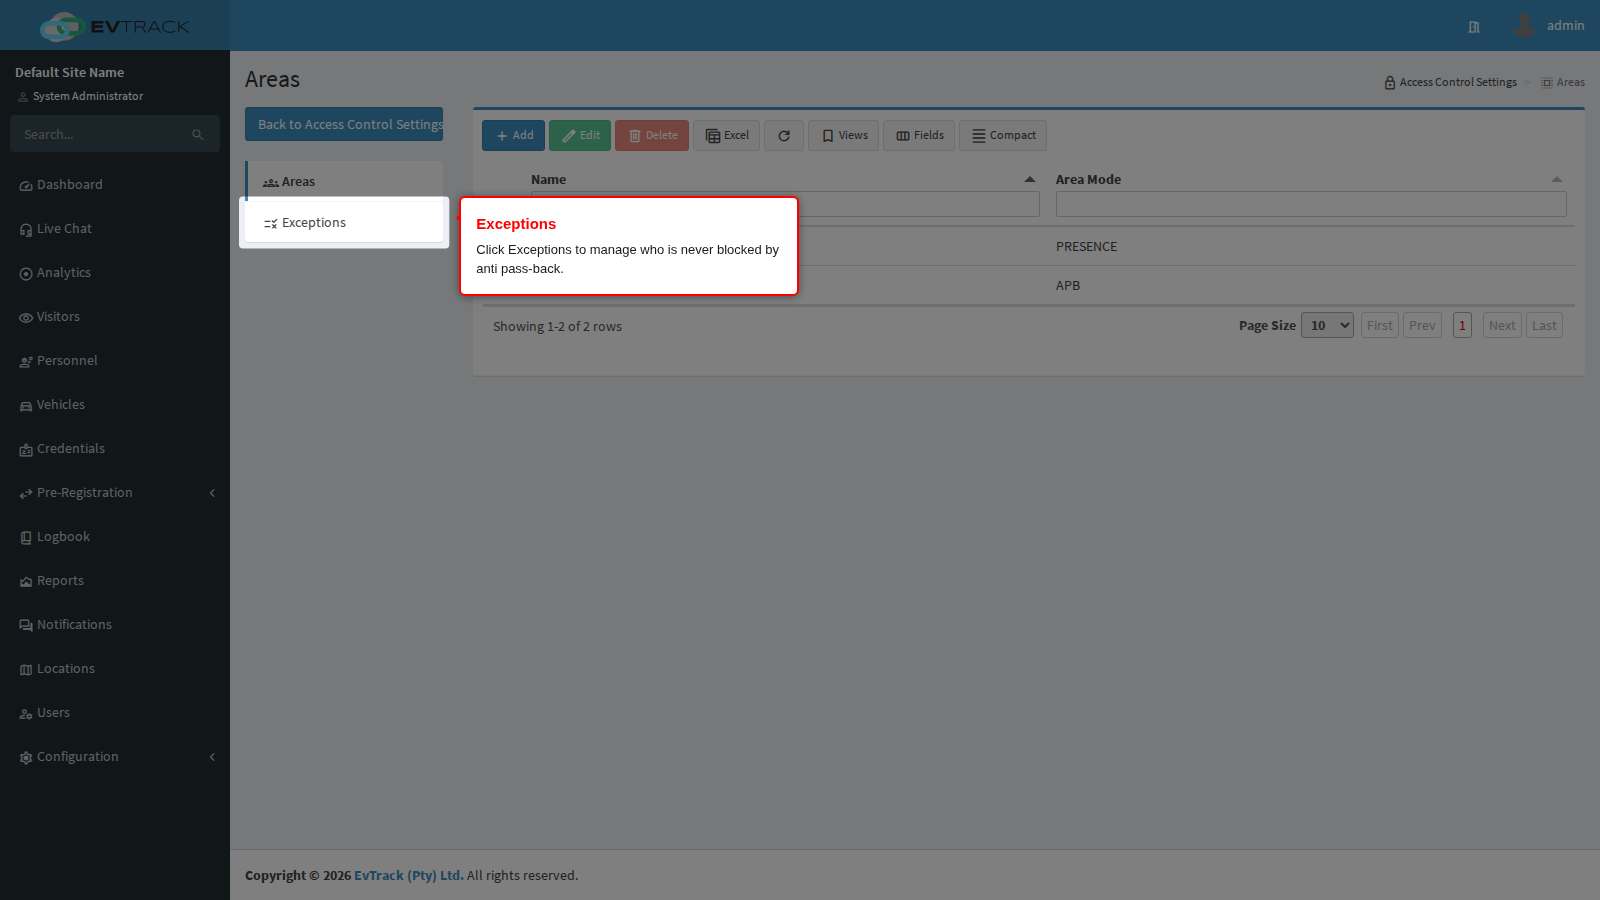Select the Exceptions tab
This screenshot has height=900, width=1600.
[x=344, y=222]
